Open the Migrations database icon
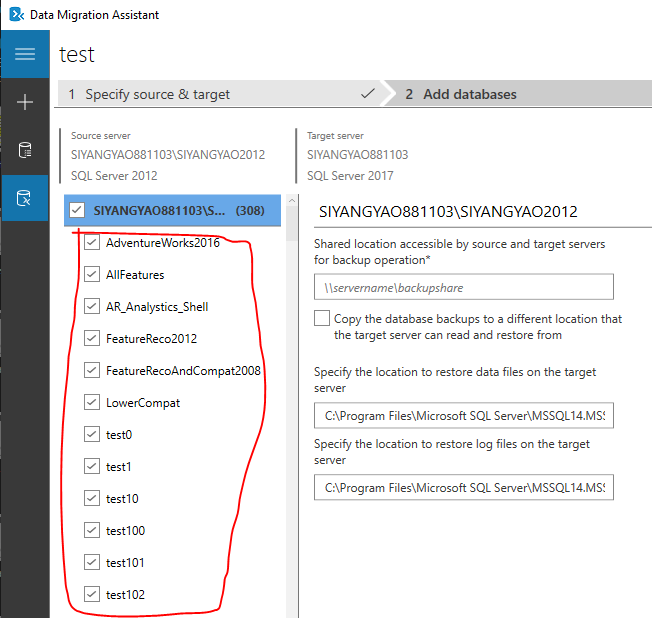The image size is (652, 618). 24,198
